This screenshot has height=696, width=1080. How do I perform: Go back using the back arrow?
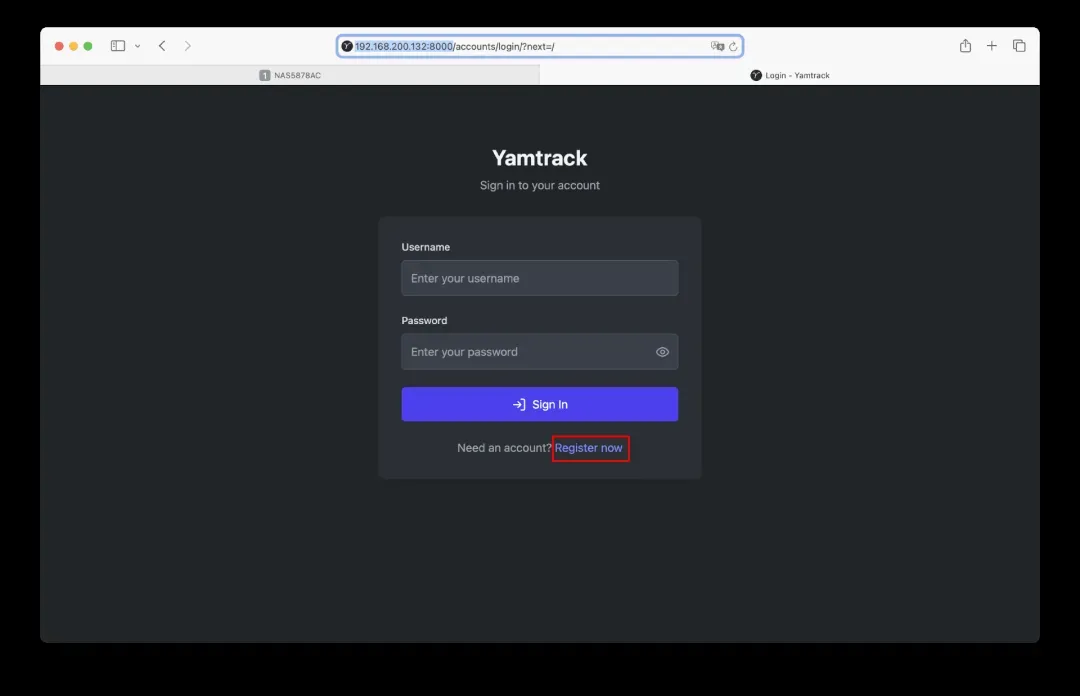point(162,46)
